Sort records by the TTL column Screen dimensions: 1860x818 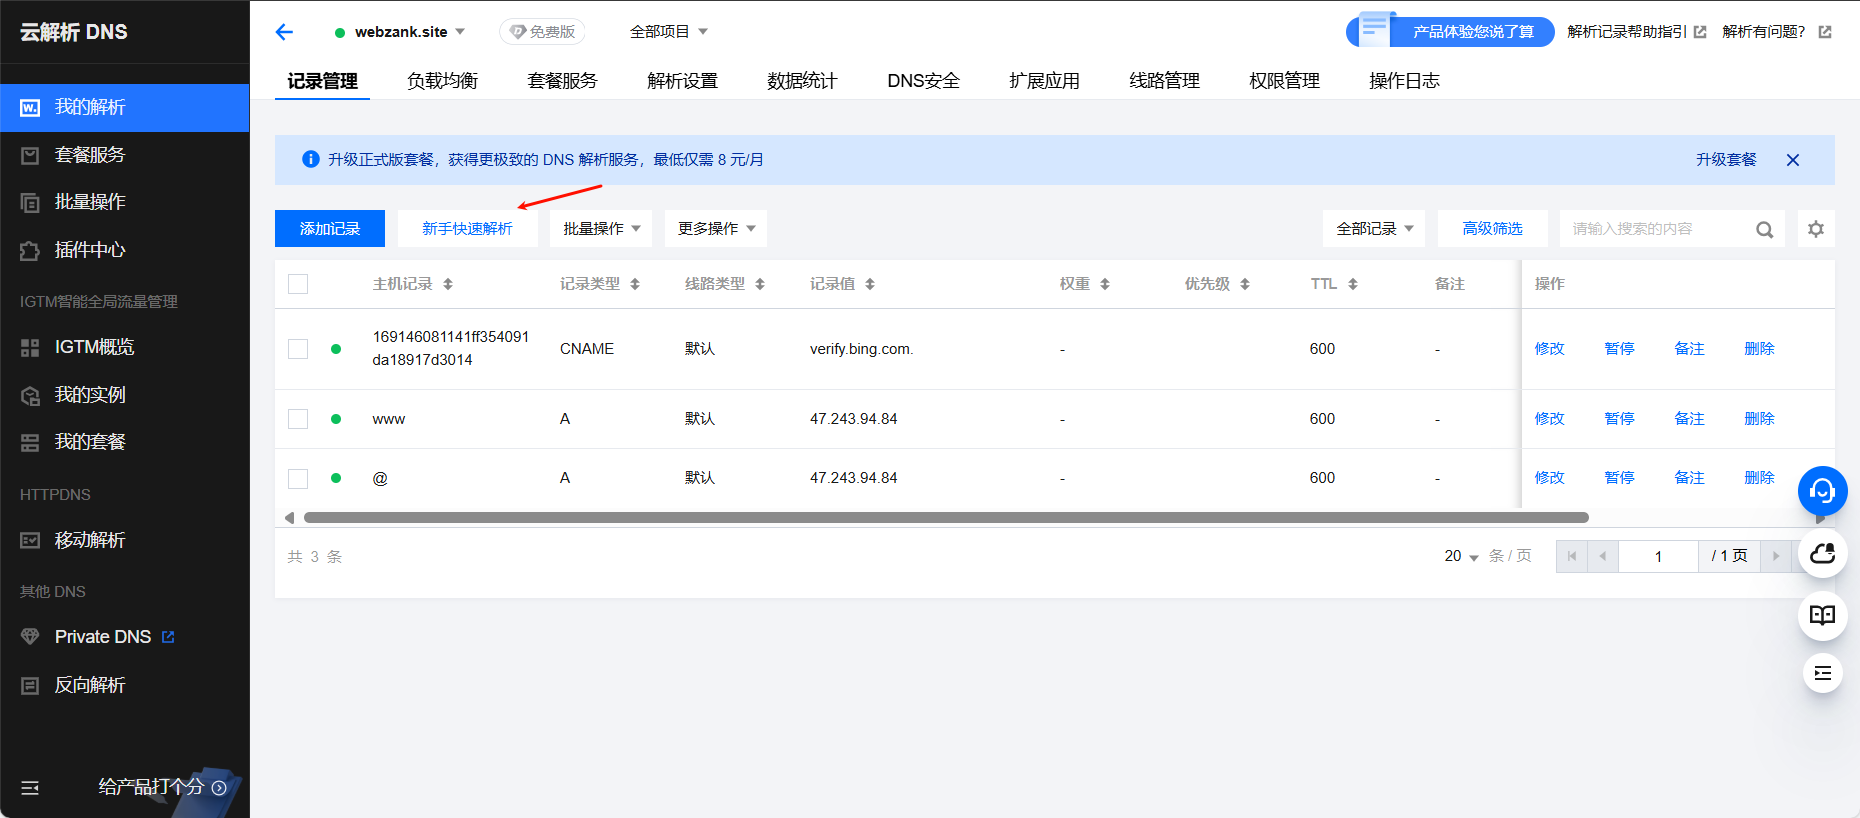(1352, 284)
